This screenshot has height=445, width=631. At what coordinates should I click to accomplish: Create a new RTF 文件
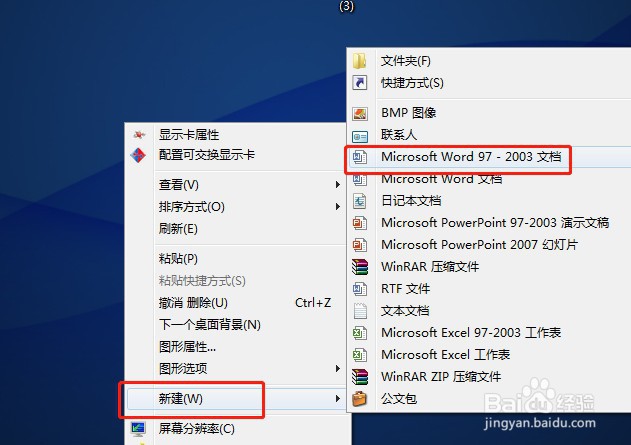[x=405, y=289]
